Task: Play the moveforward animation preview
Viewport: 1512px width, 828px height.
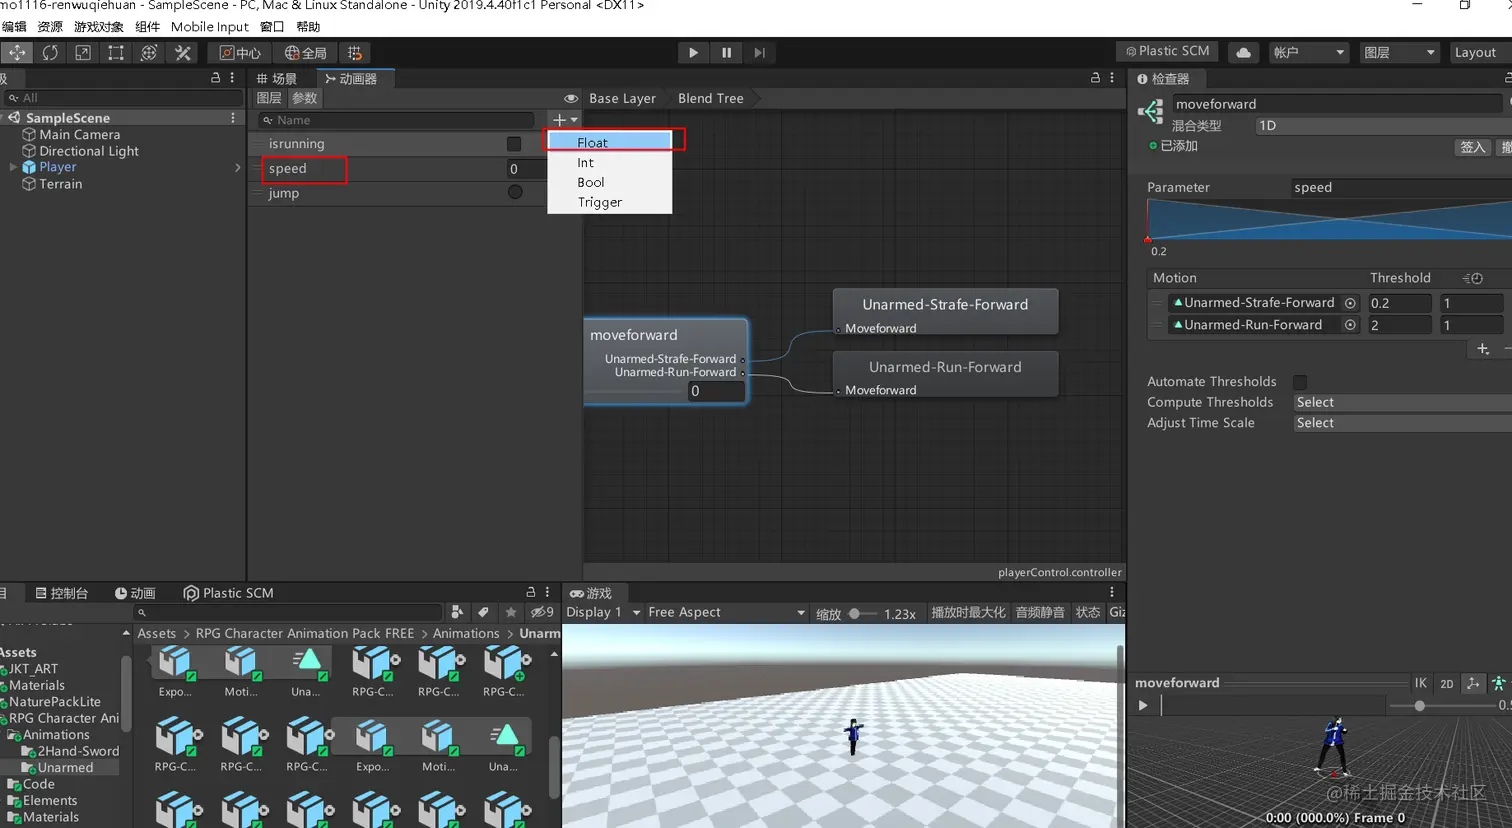Action: coord(1143,705)
